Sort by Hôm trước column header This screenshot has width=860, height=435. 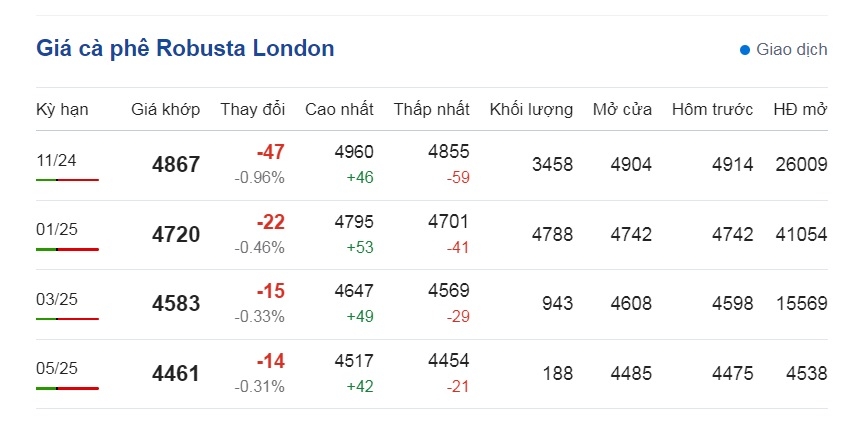click(x=712, y=109)
